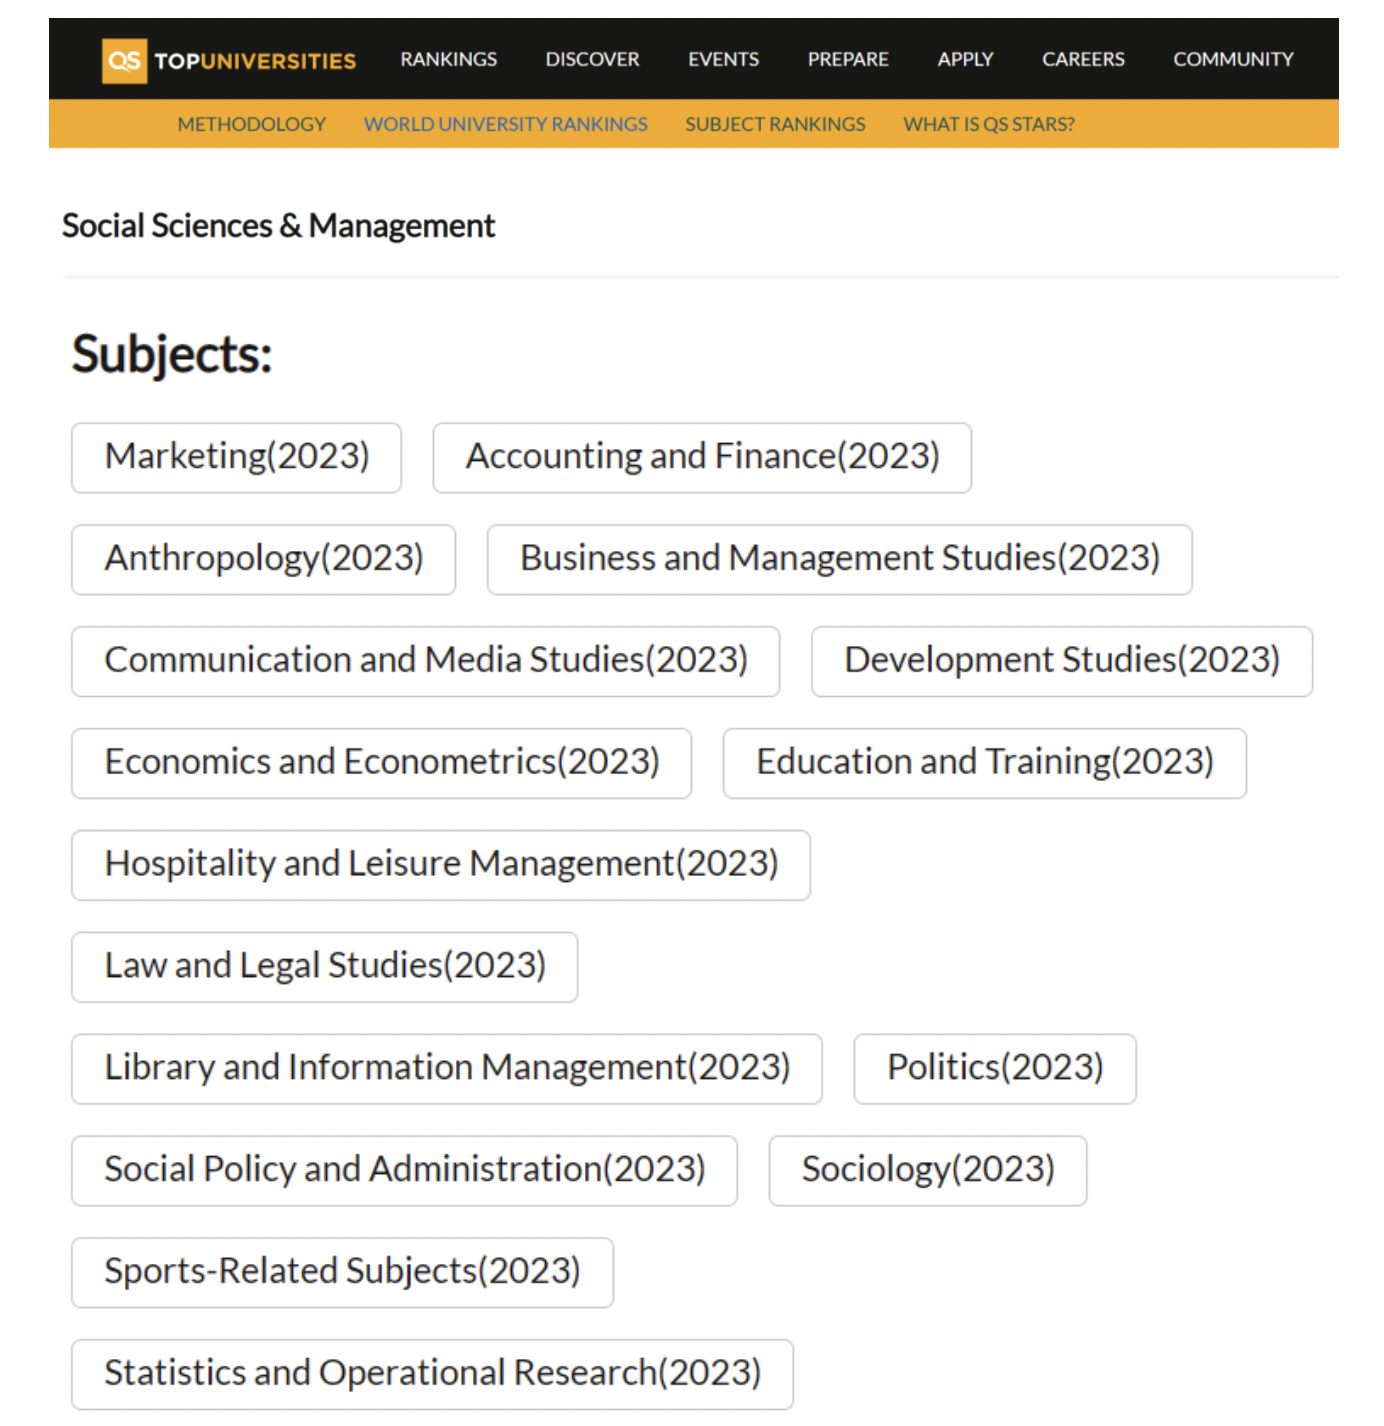The width and height of the screenshot is (1384, 1426).
Task: Choose the Marketing(2023) subject
Action: point(236,457)
